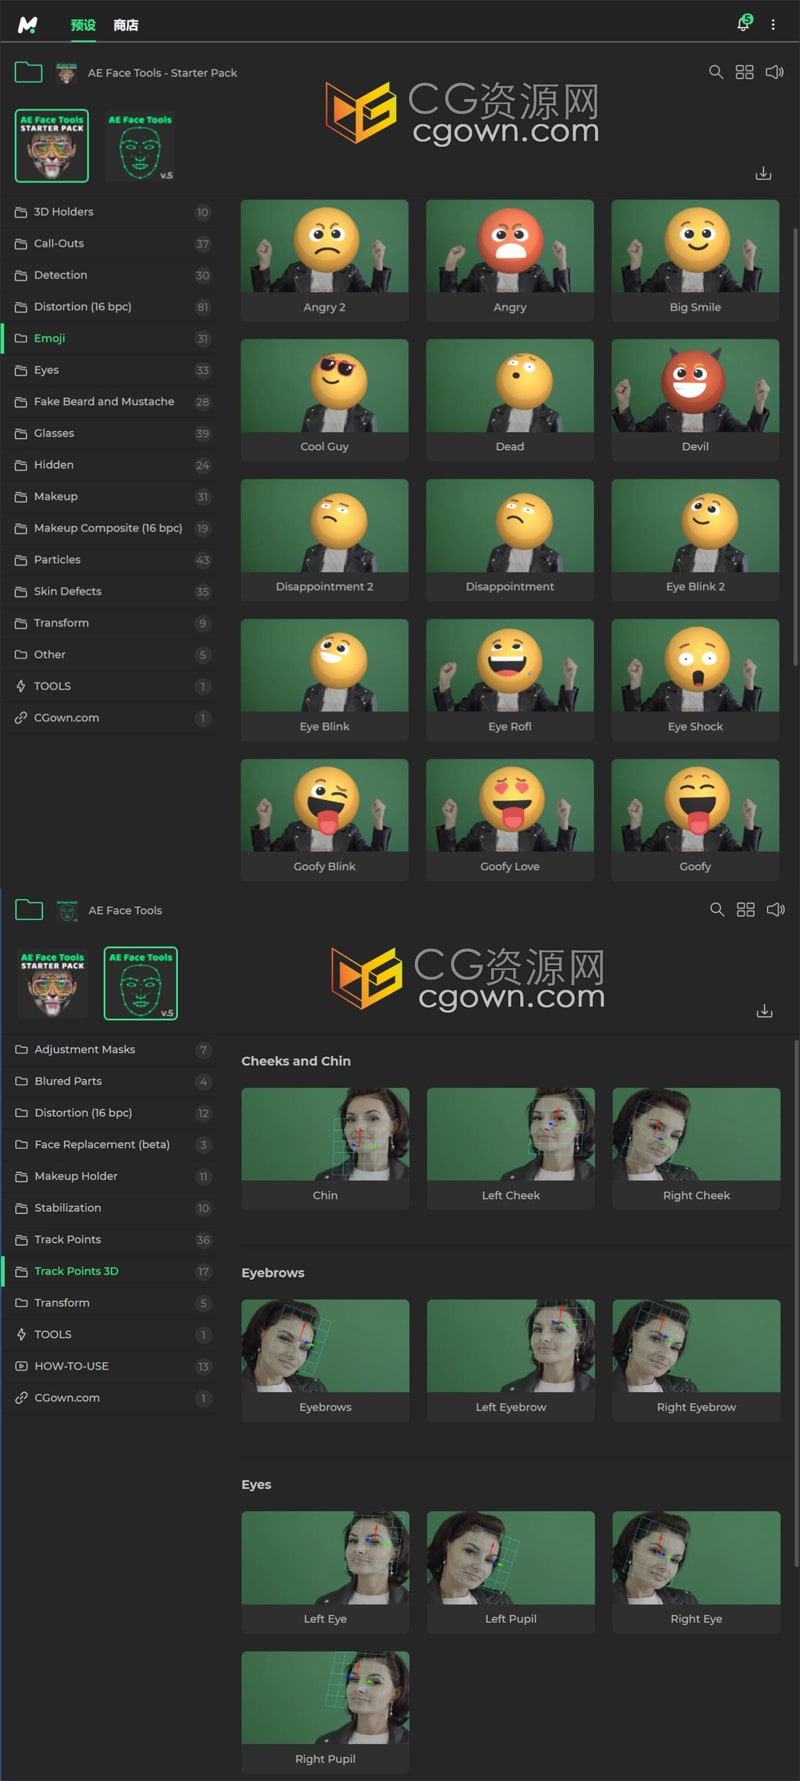Select the Eye Shock emoji preset
The image size is (800, 1781).
[x=695, y=680]
